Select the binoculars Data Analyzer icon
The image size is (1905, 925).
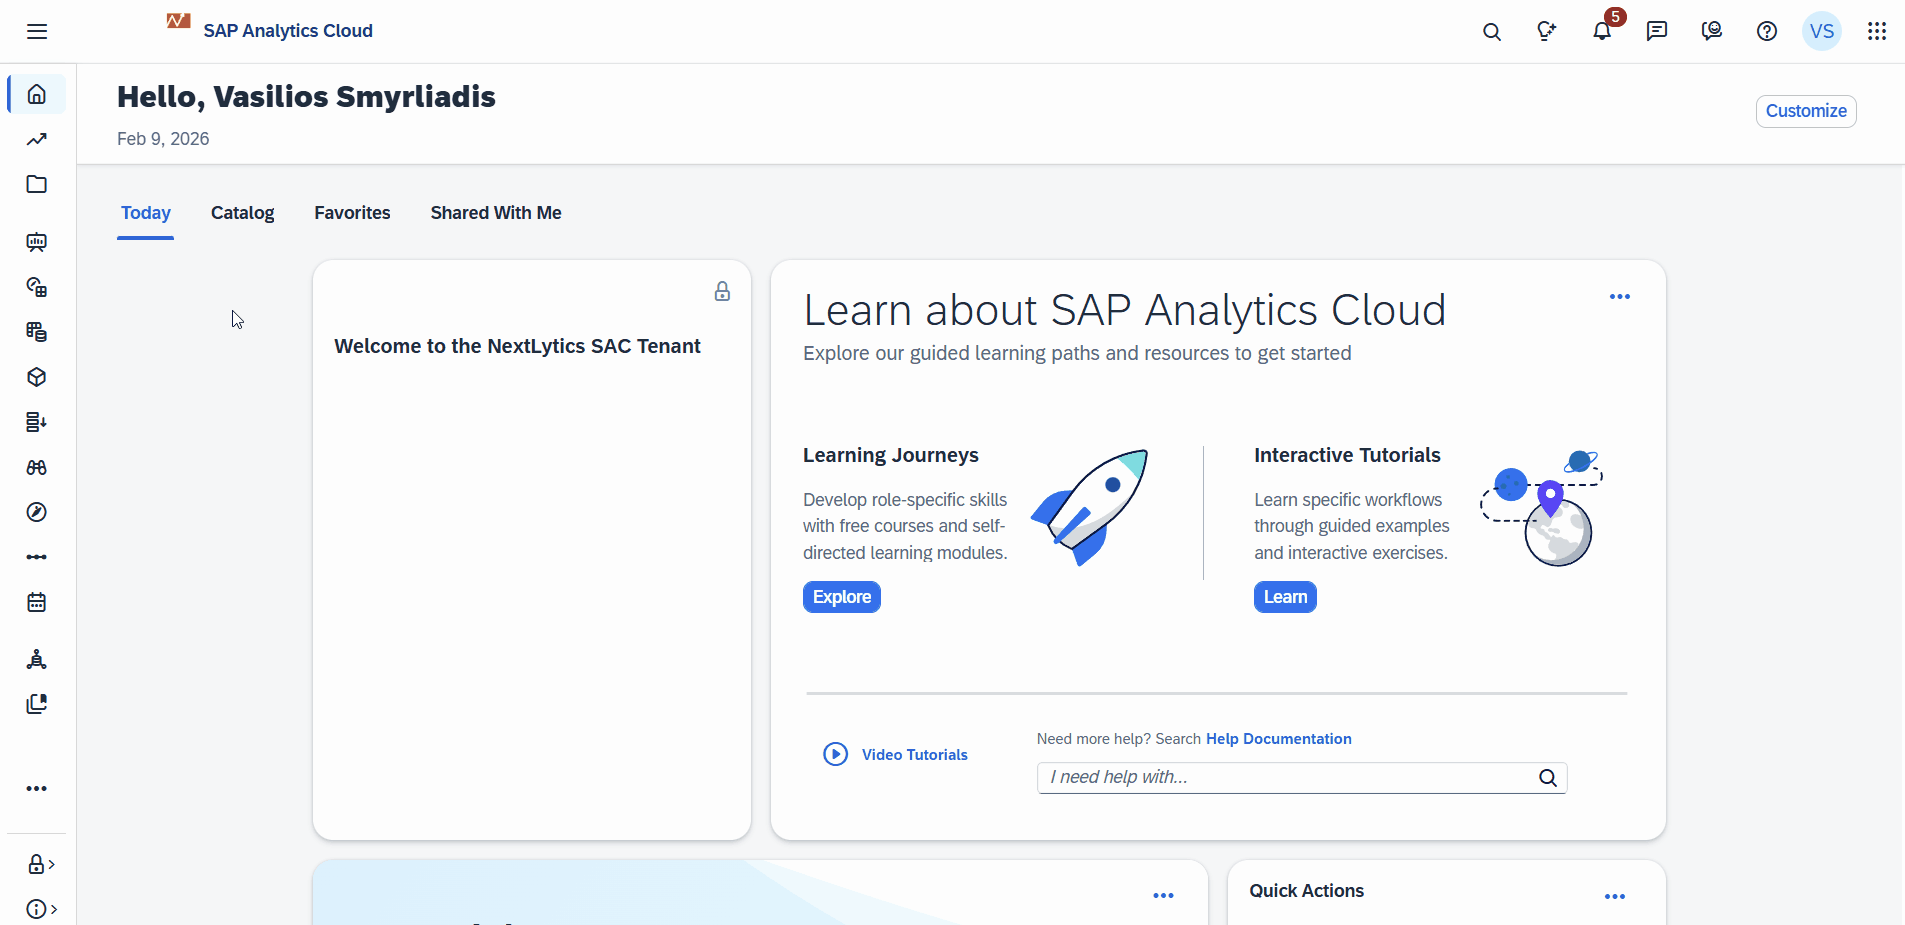click(x=36, y=467)
